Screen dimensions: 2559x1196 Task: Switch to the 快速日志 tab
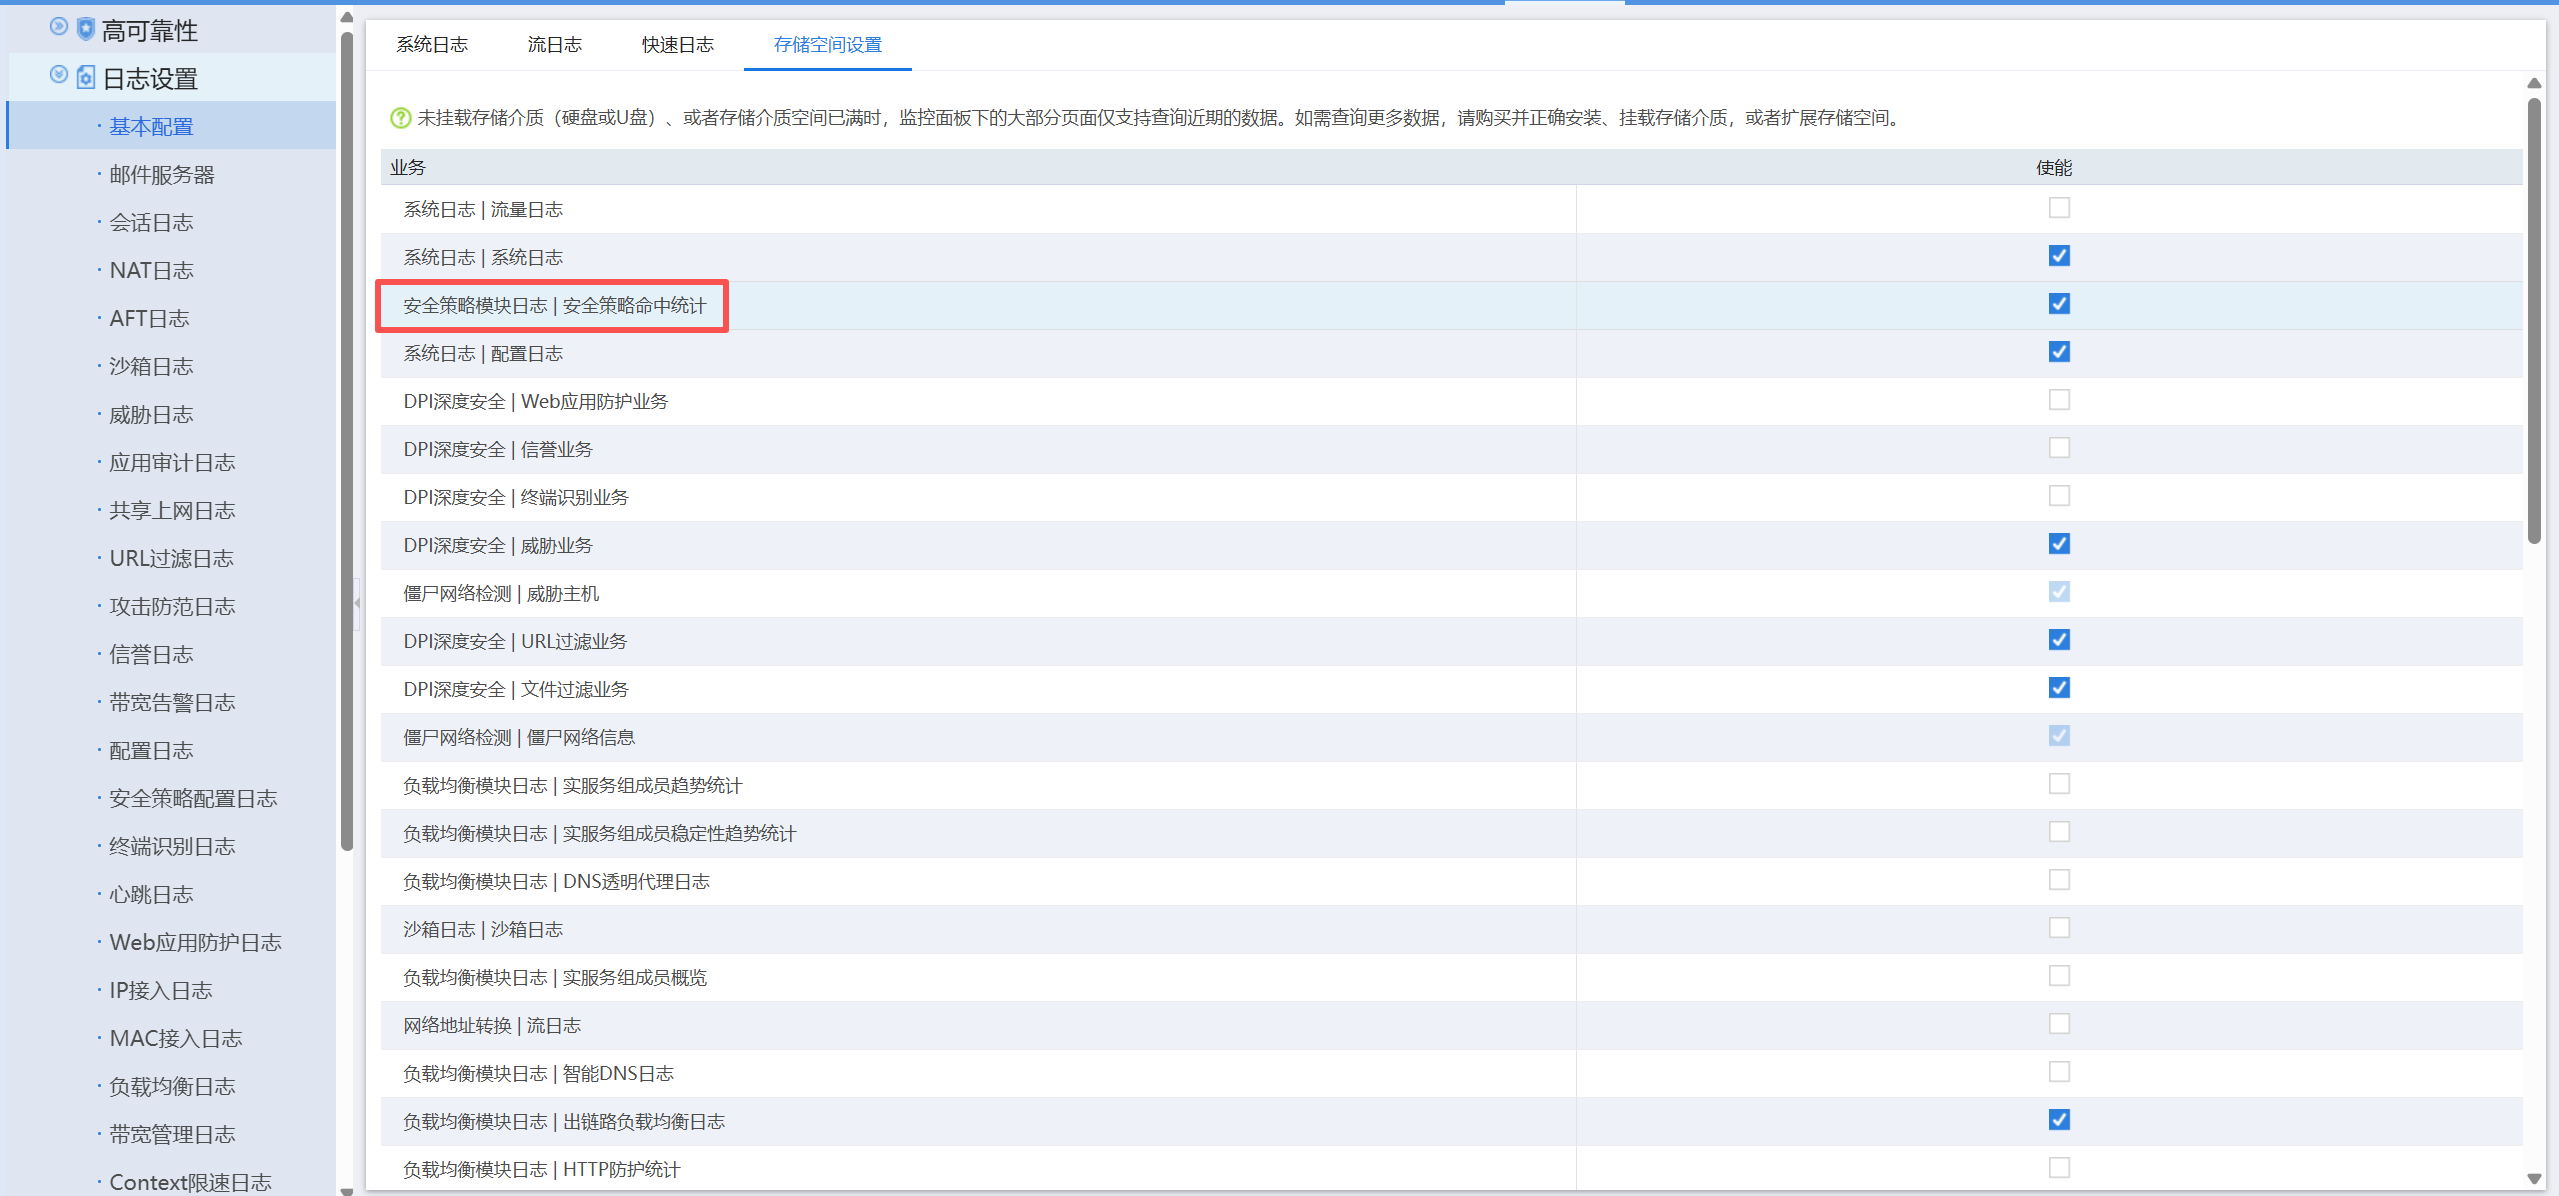(x=678, y=45)
